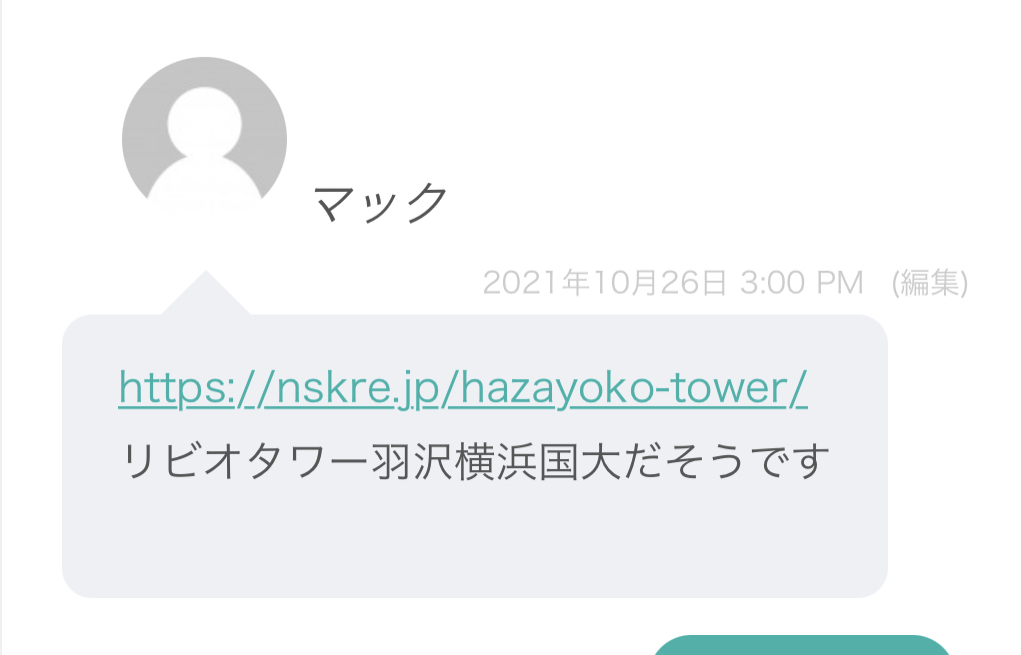Click the 2021年10月26日 date text
Screen dimensions: 1021x655
pos(605,283)
